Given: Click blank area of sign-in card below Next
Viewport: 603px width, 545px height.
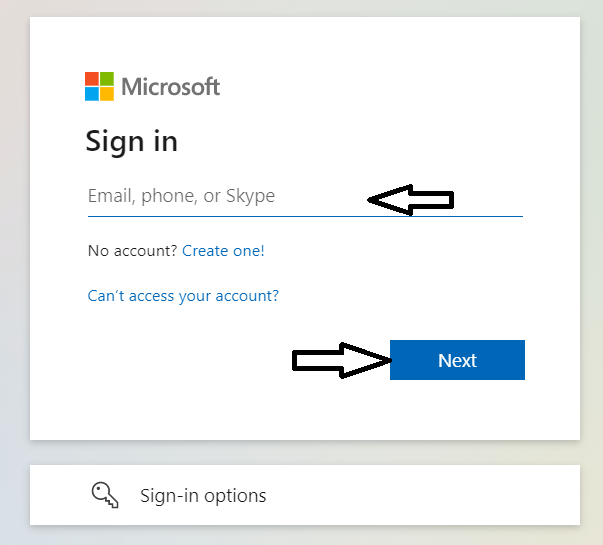Looking at the screenshot, I should pyautogui.click(x=305, y=412).
